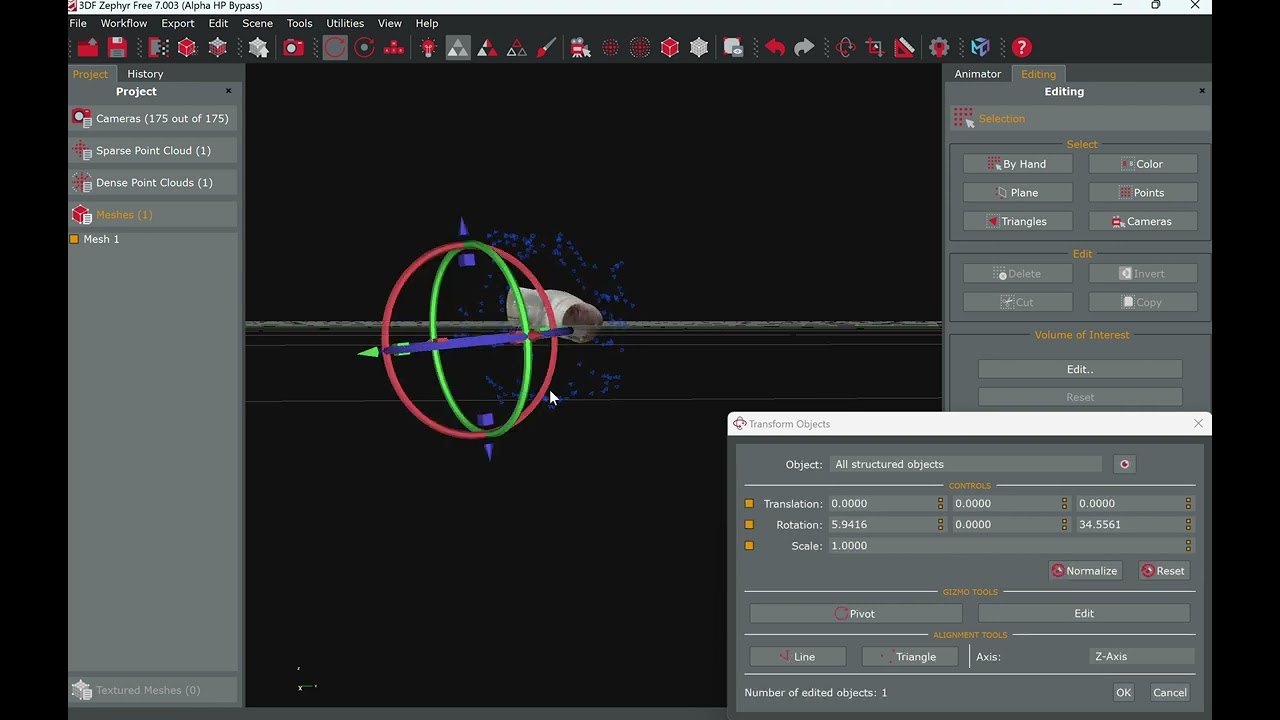
Task: Redo the action with grey arrow
Action: point(804,47)
